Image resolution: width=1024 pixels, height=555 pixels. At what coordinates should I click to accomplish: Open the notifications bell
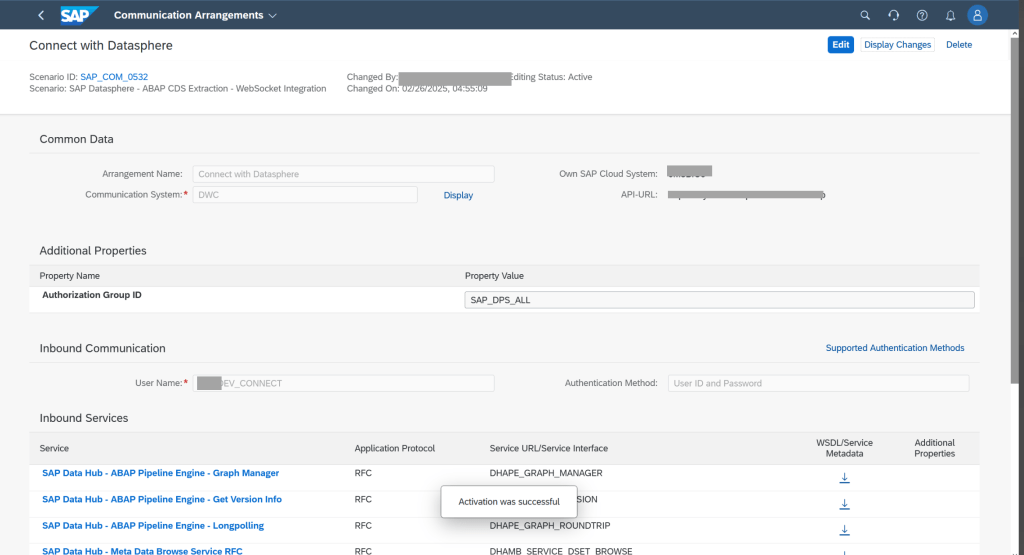coord(950,15)
